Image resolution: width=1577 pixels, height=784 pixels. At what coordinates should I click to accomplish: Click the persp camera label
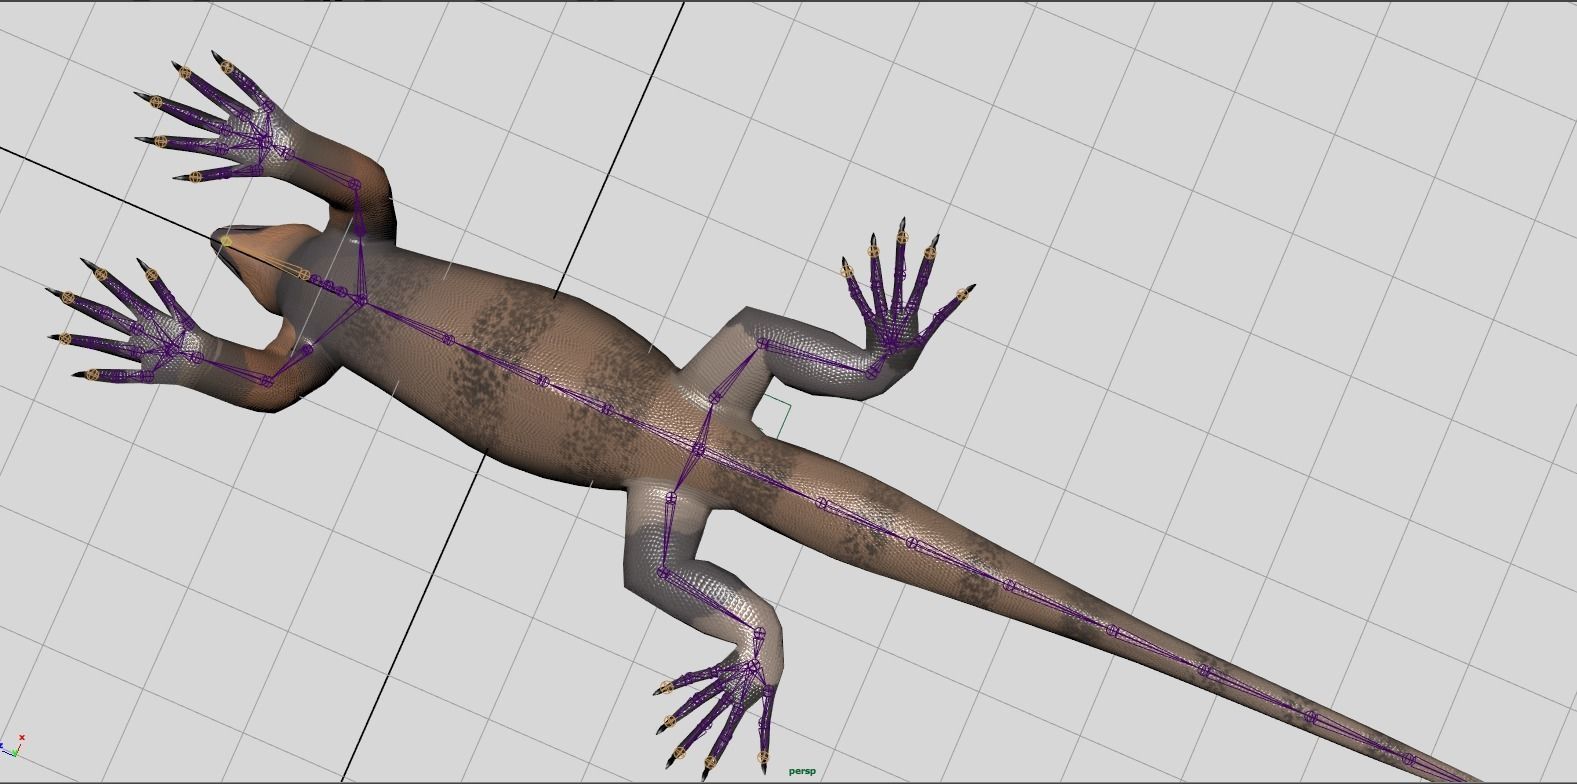[x=802, y=771]
